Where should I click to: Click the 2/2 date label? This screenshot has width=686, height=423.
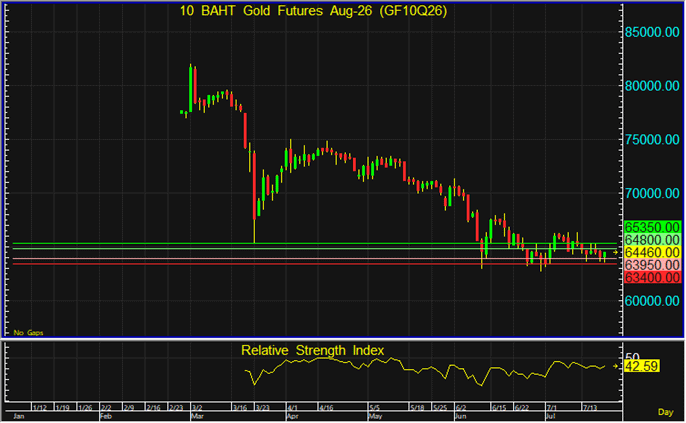click(106, 408)
